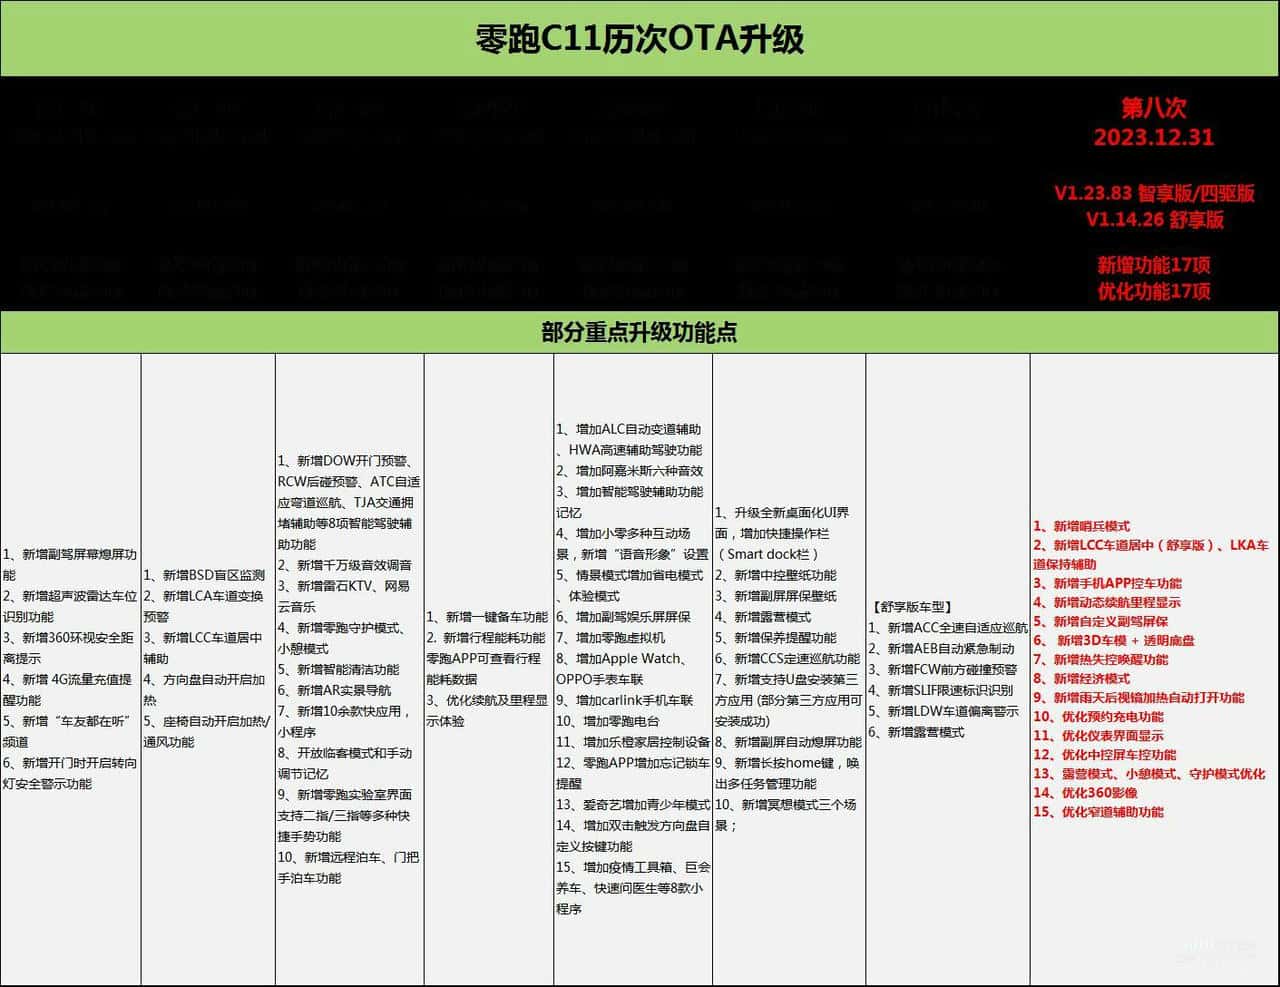Click the red line 优化预约充电功能
Screen dimensions: 1280x987
pos(1098,717)
